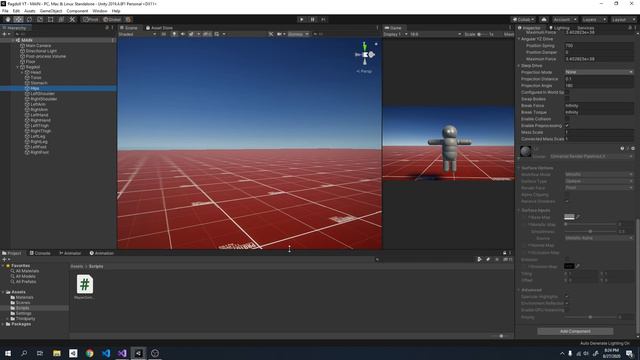Select the Hips object in Hierarchy
The image size is (640, 360).
[35, 88]
